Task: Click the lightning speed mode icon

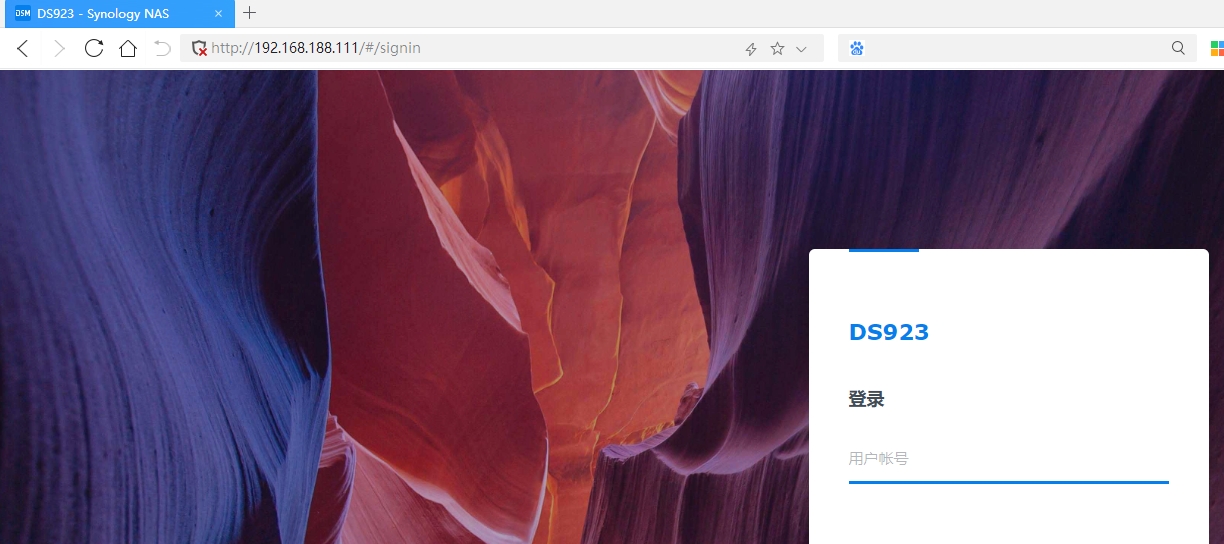Action: [751, 49]
